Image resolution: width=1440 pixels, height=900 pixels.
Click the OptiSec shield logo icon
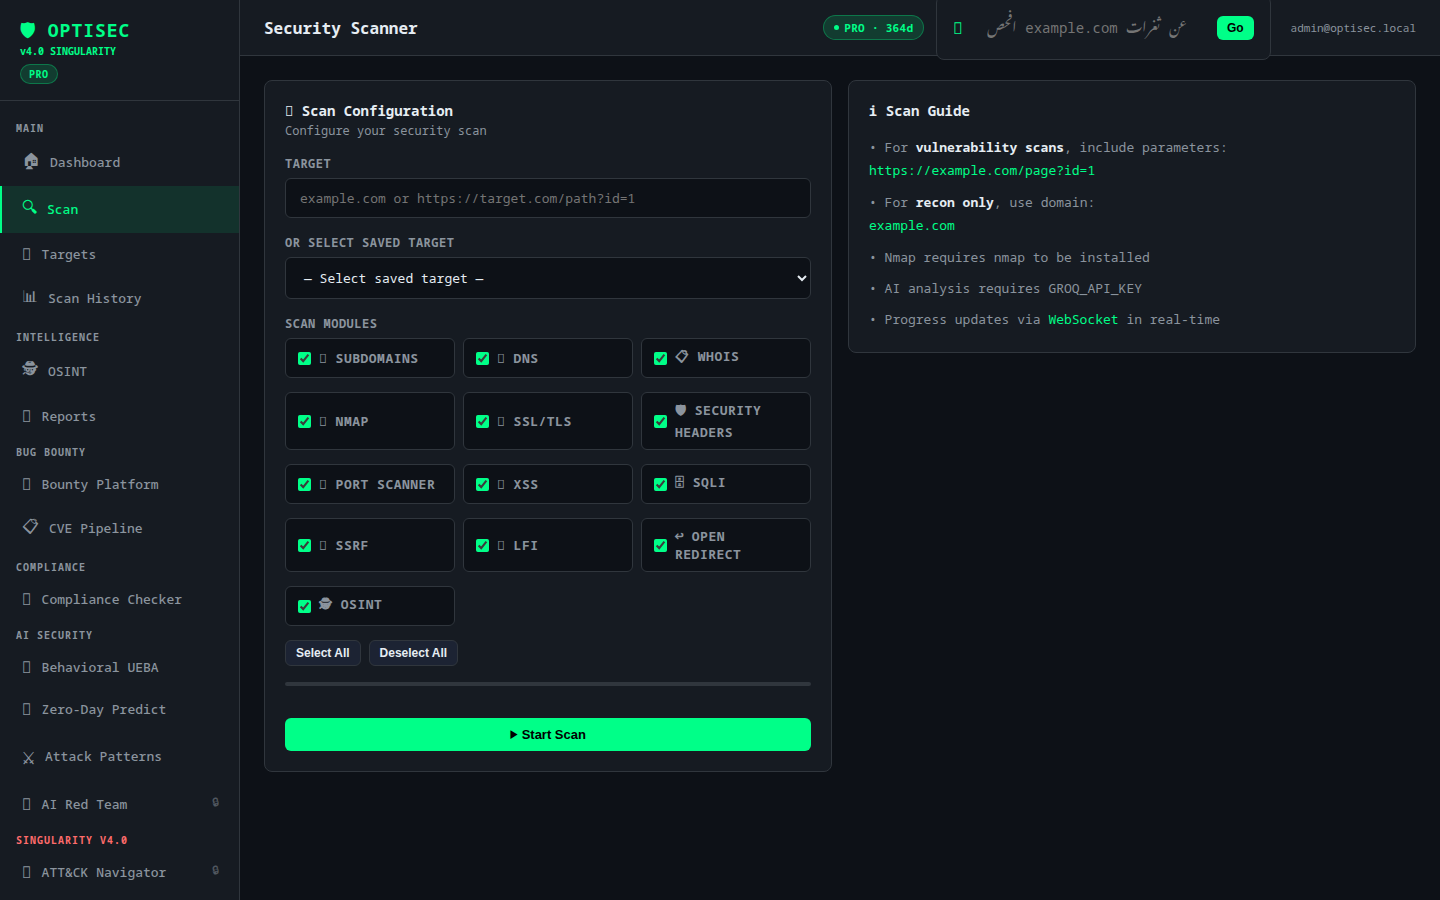coord(28,30)
